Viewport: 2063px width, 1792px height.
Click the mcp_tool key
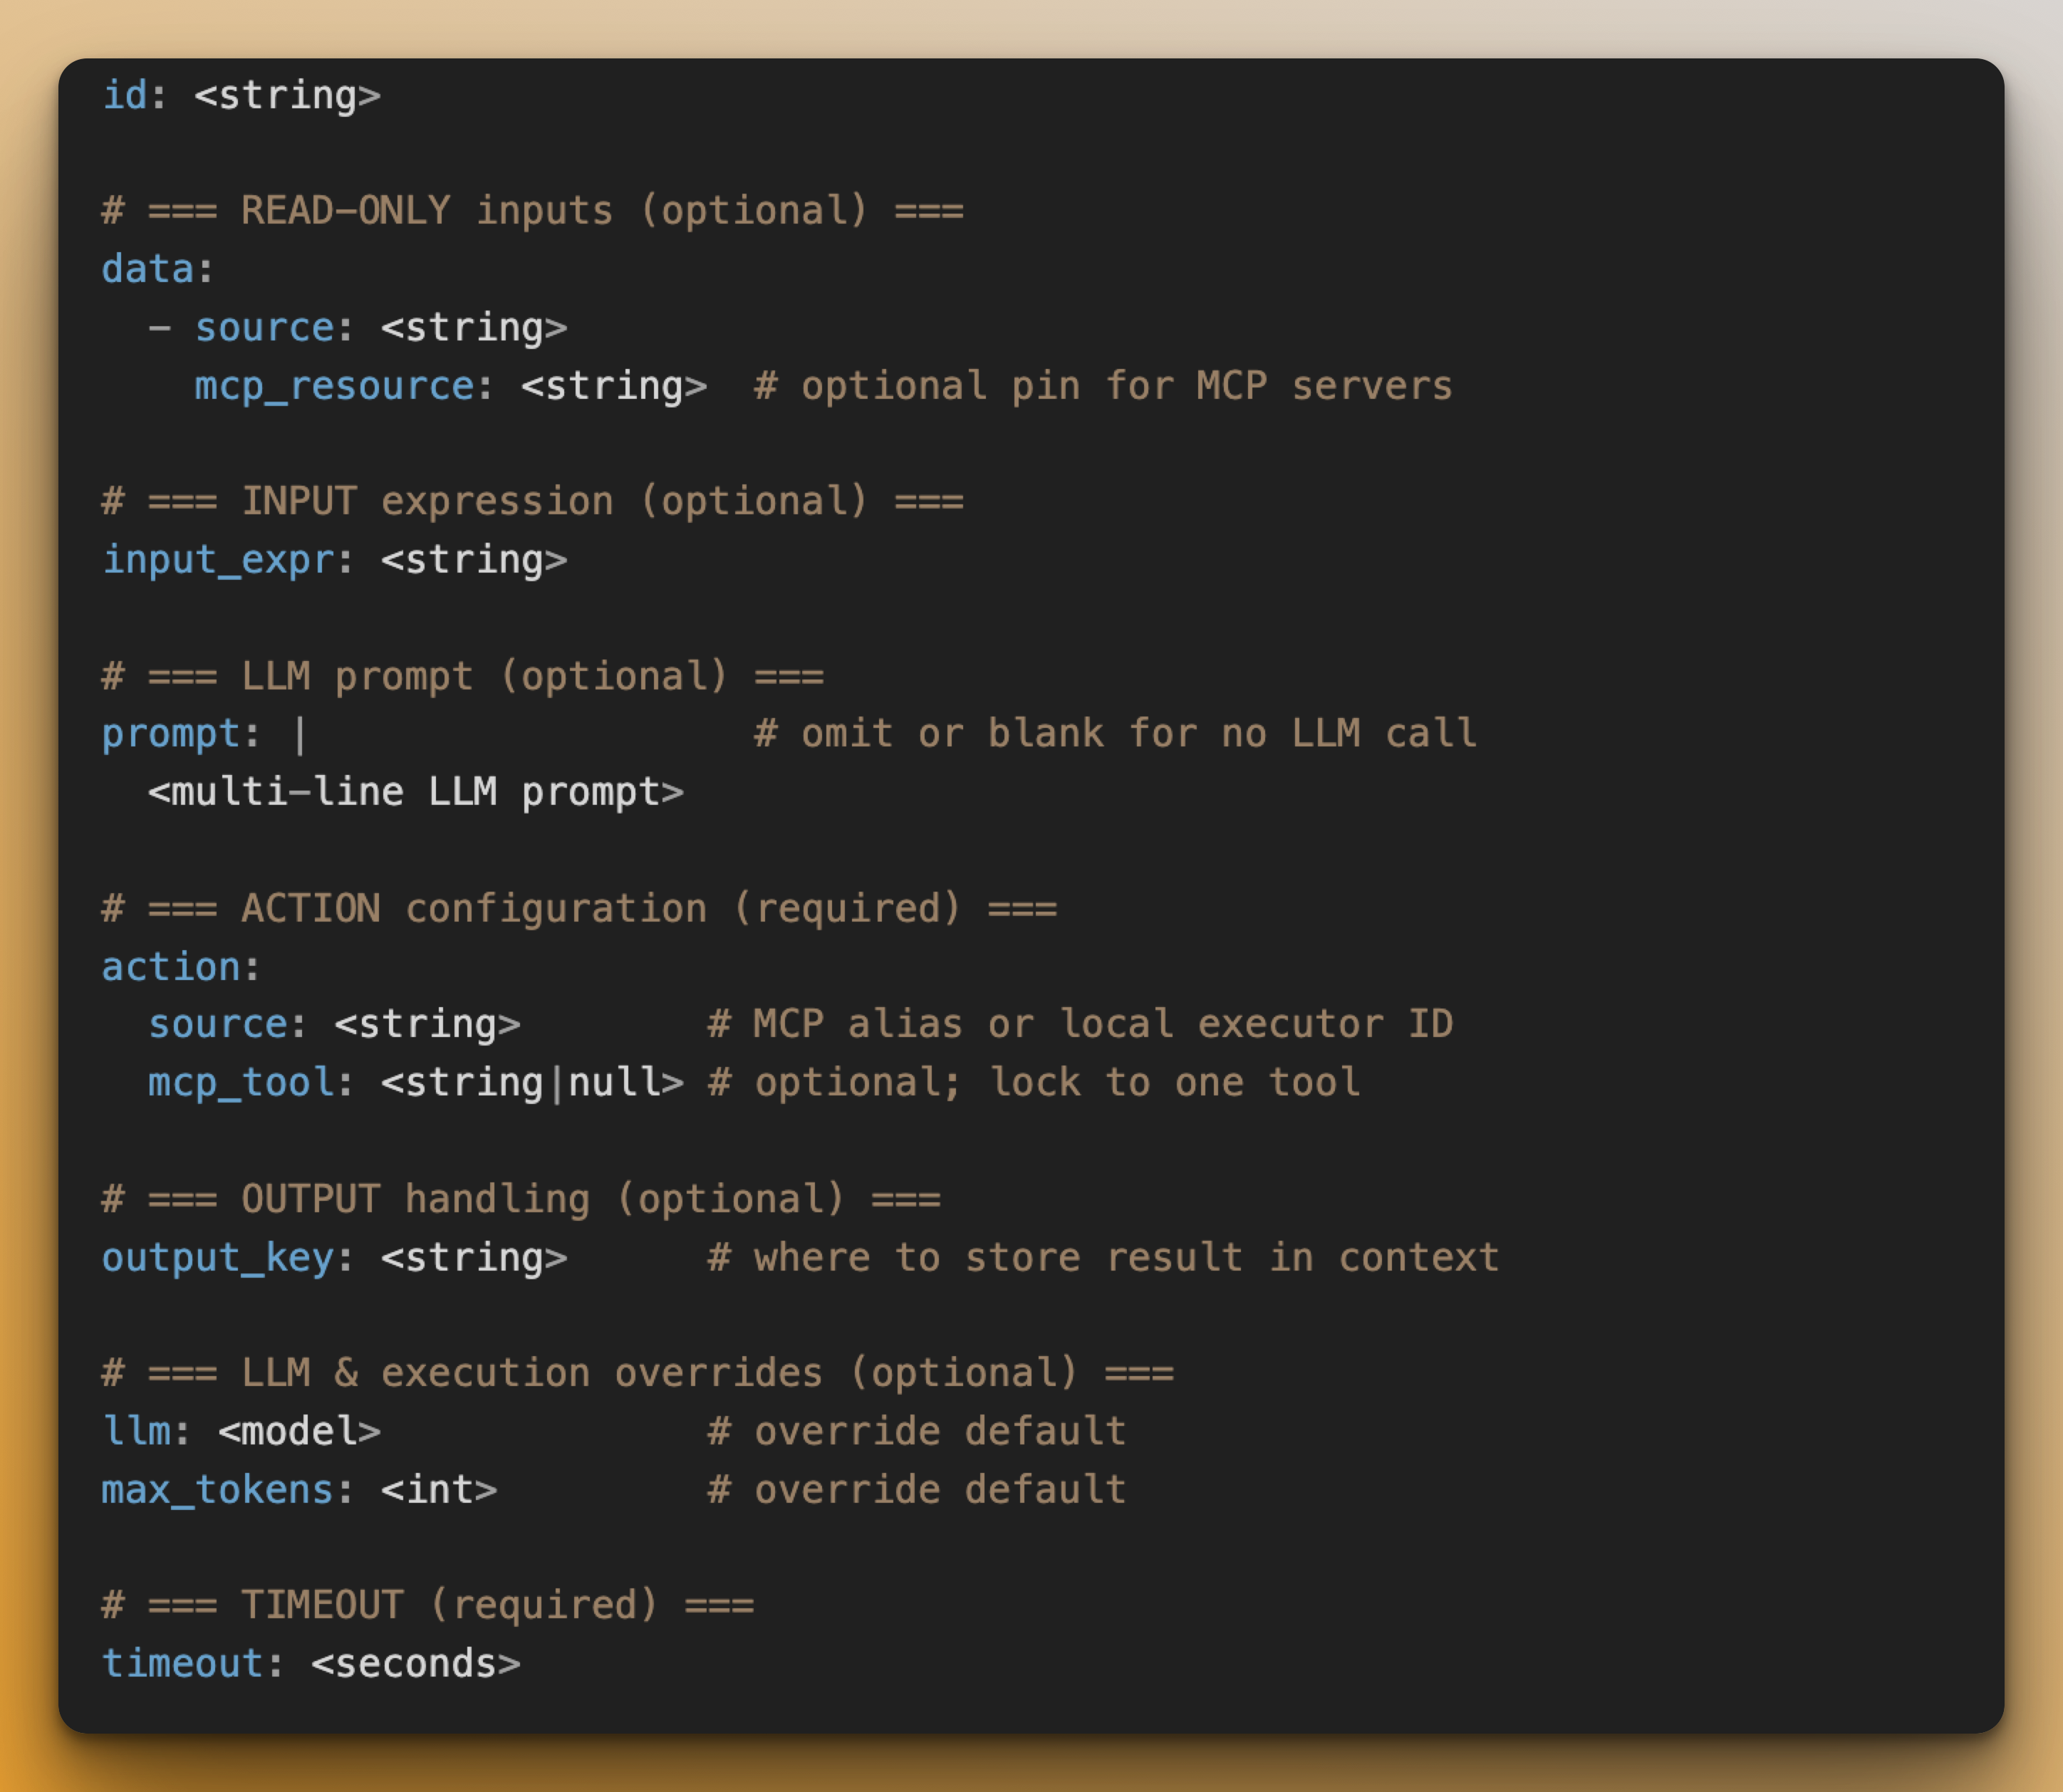click(241, 1083)
